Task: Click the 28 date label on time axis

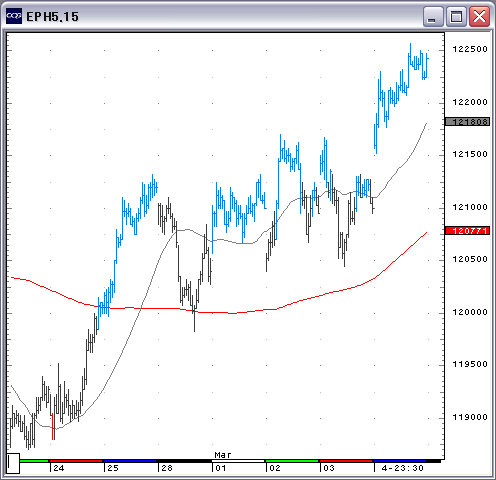Action: (167, 468)
